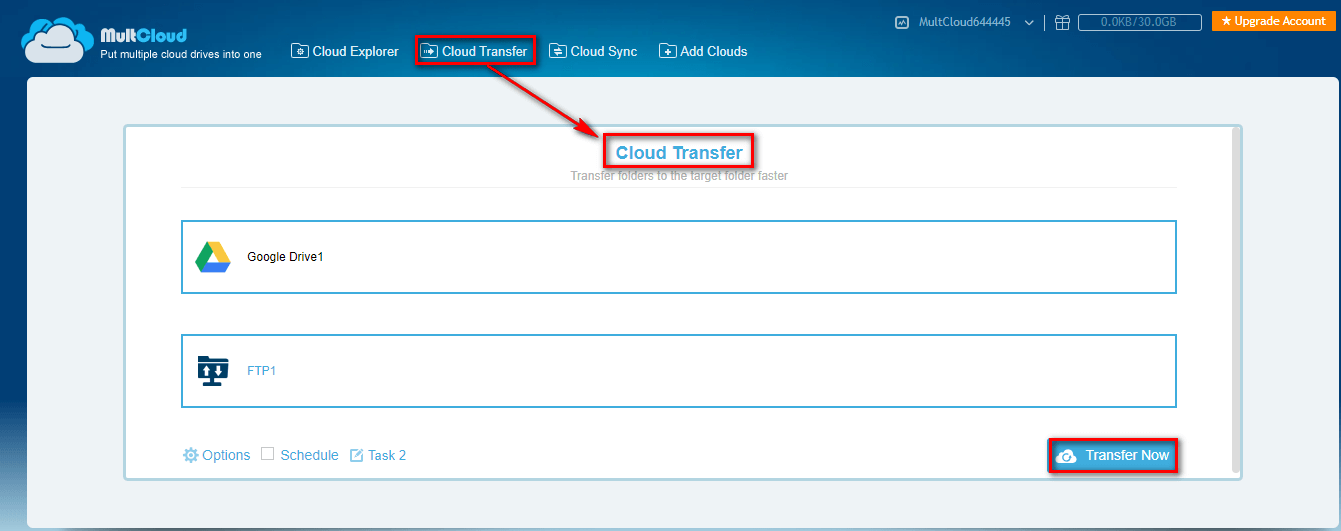Select the Google Drive1 source box

[x=679, y=257]
